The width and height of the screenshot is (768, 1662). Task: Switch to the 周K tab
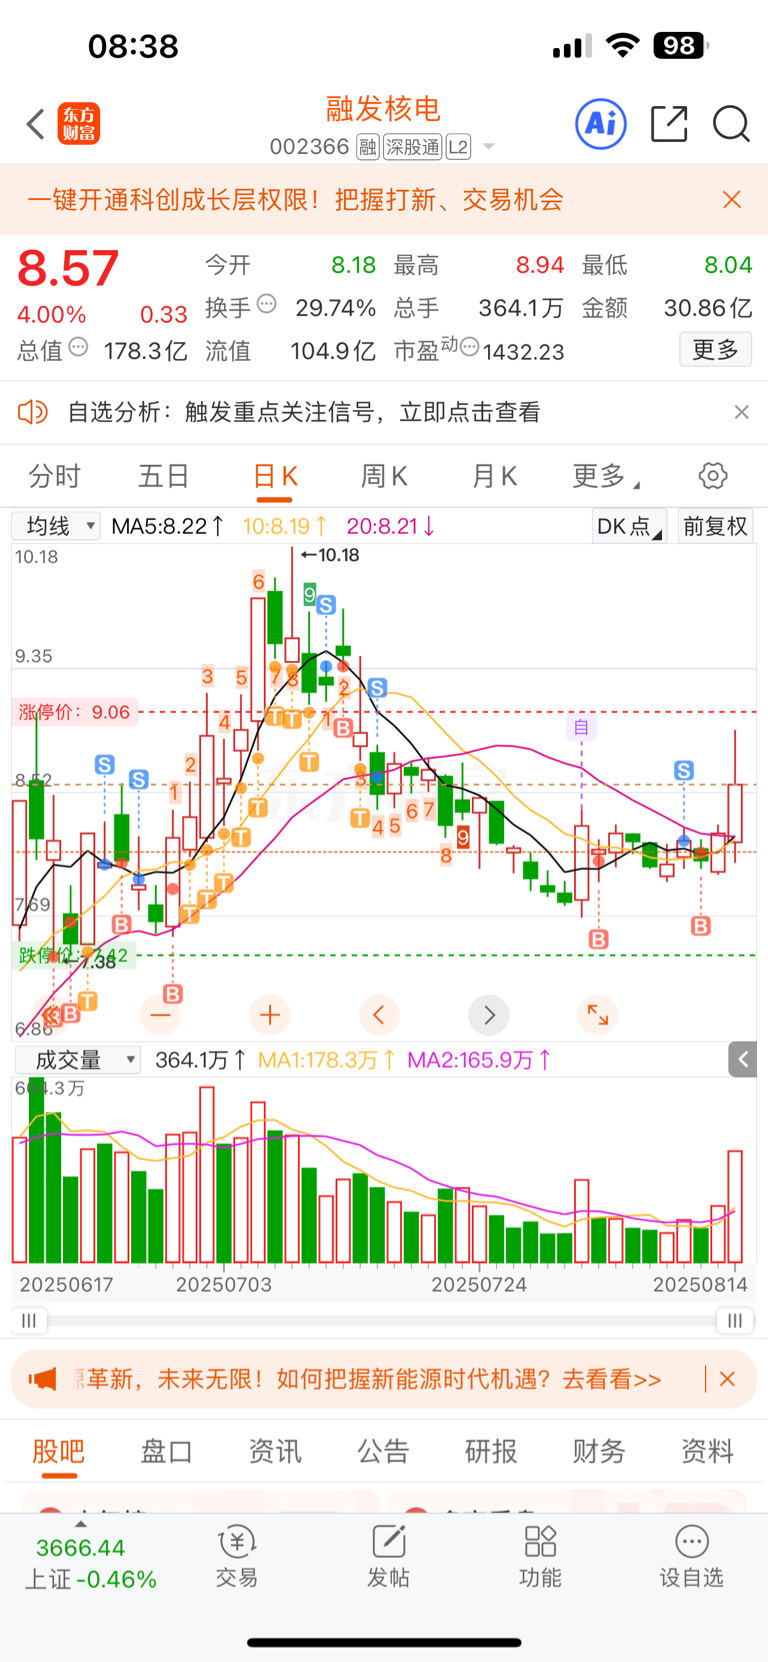pyautogui.click(x=384, y=477)
